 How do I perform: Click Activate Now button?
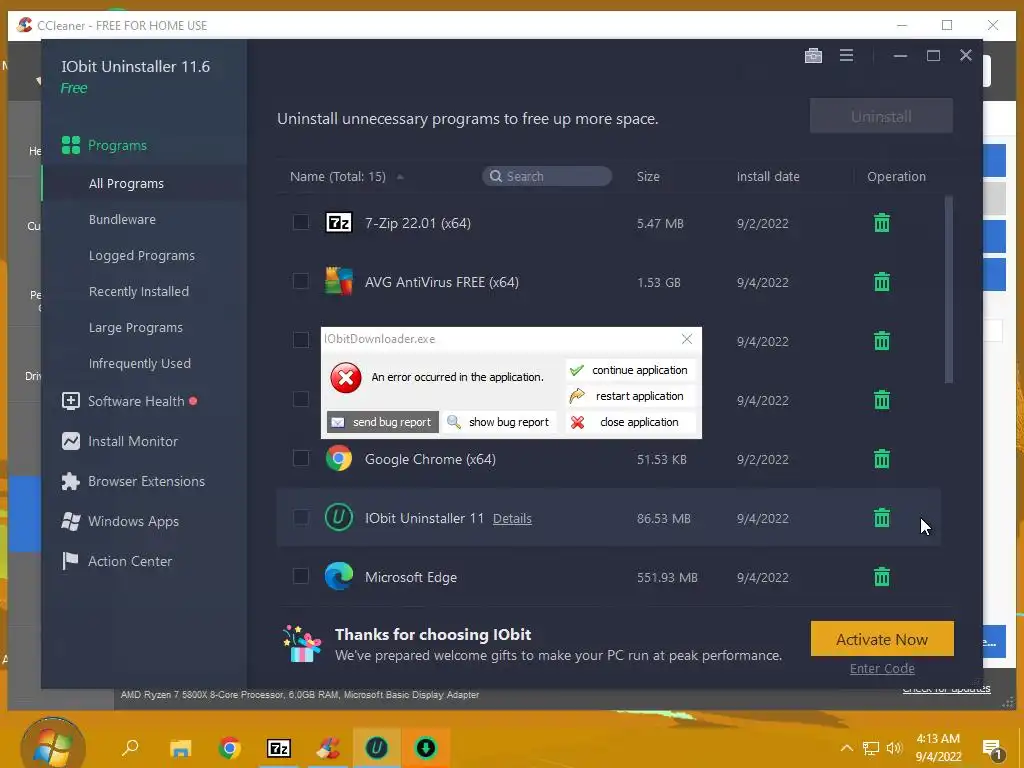coord(882,639)
